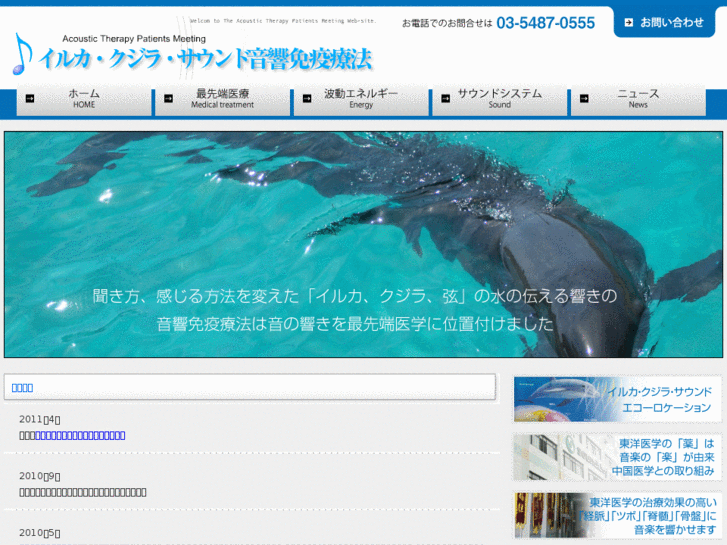Image resolution: width=727 pixels, height=545 pixels.
Task: Click the 聞き方、感じる方法を変えた caption line
Action: (355, 296)
